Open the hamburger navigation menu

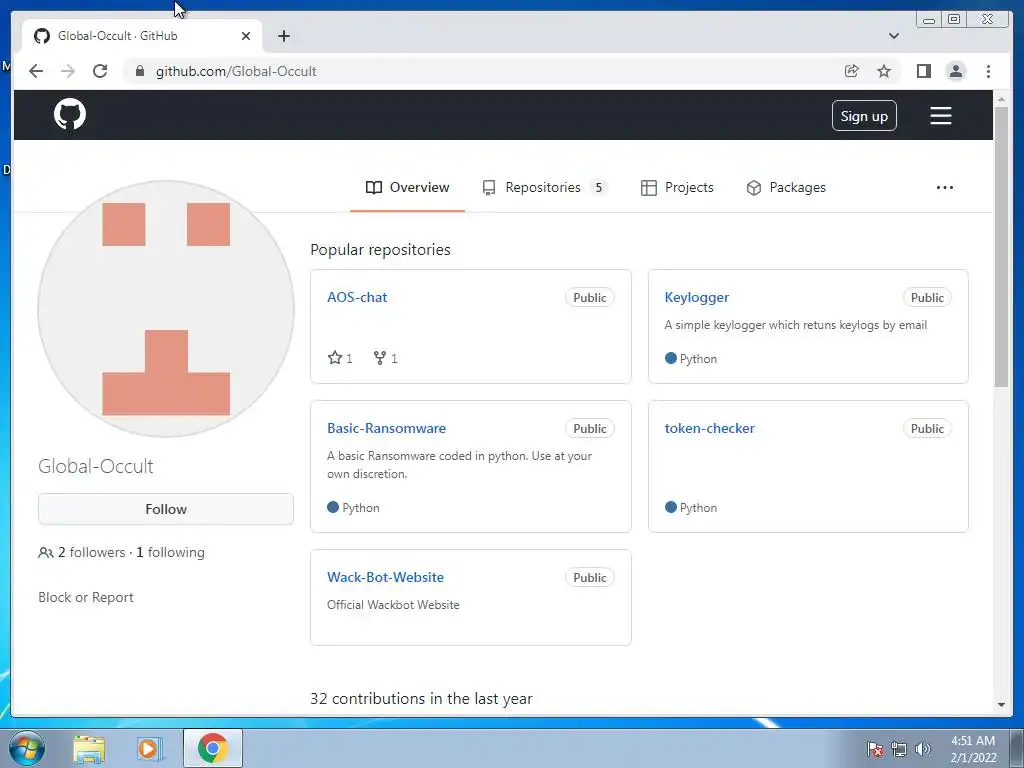(940, 116)
